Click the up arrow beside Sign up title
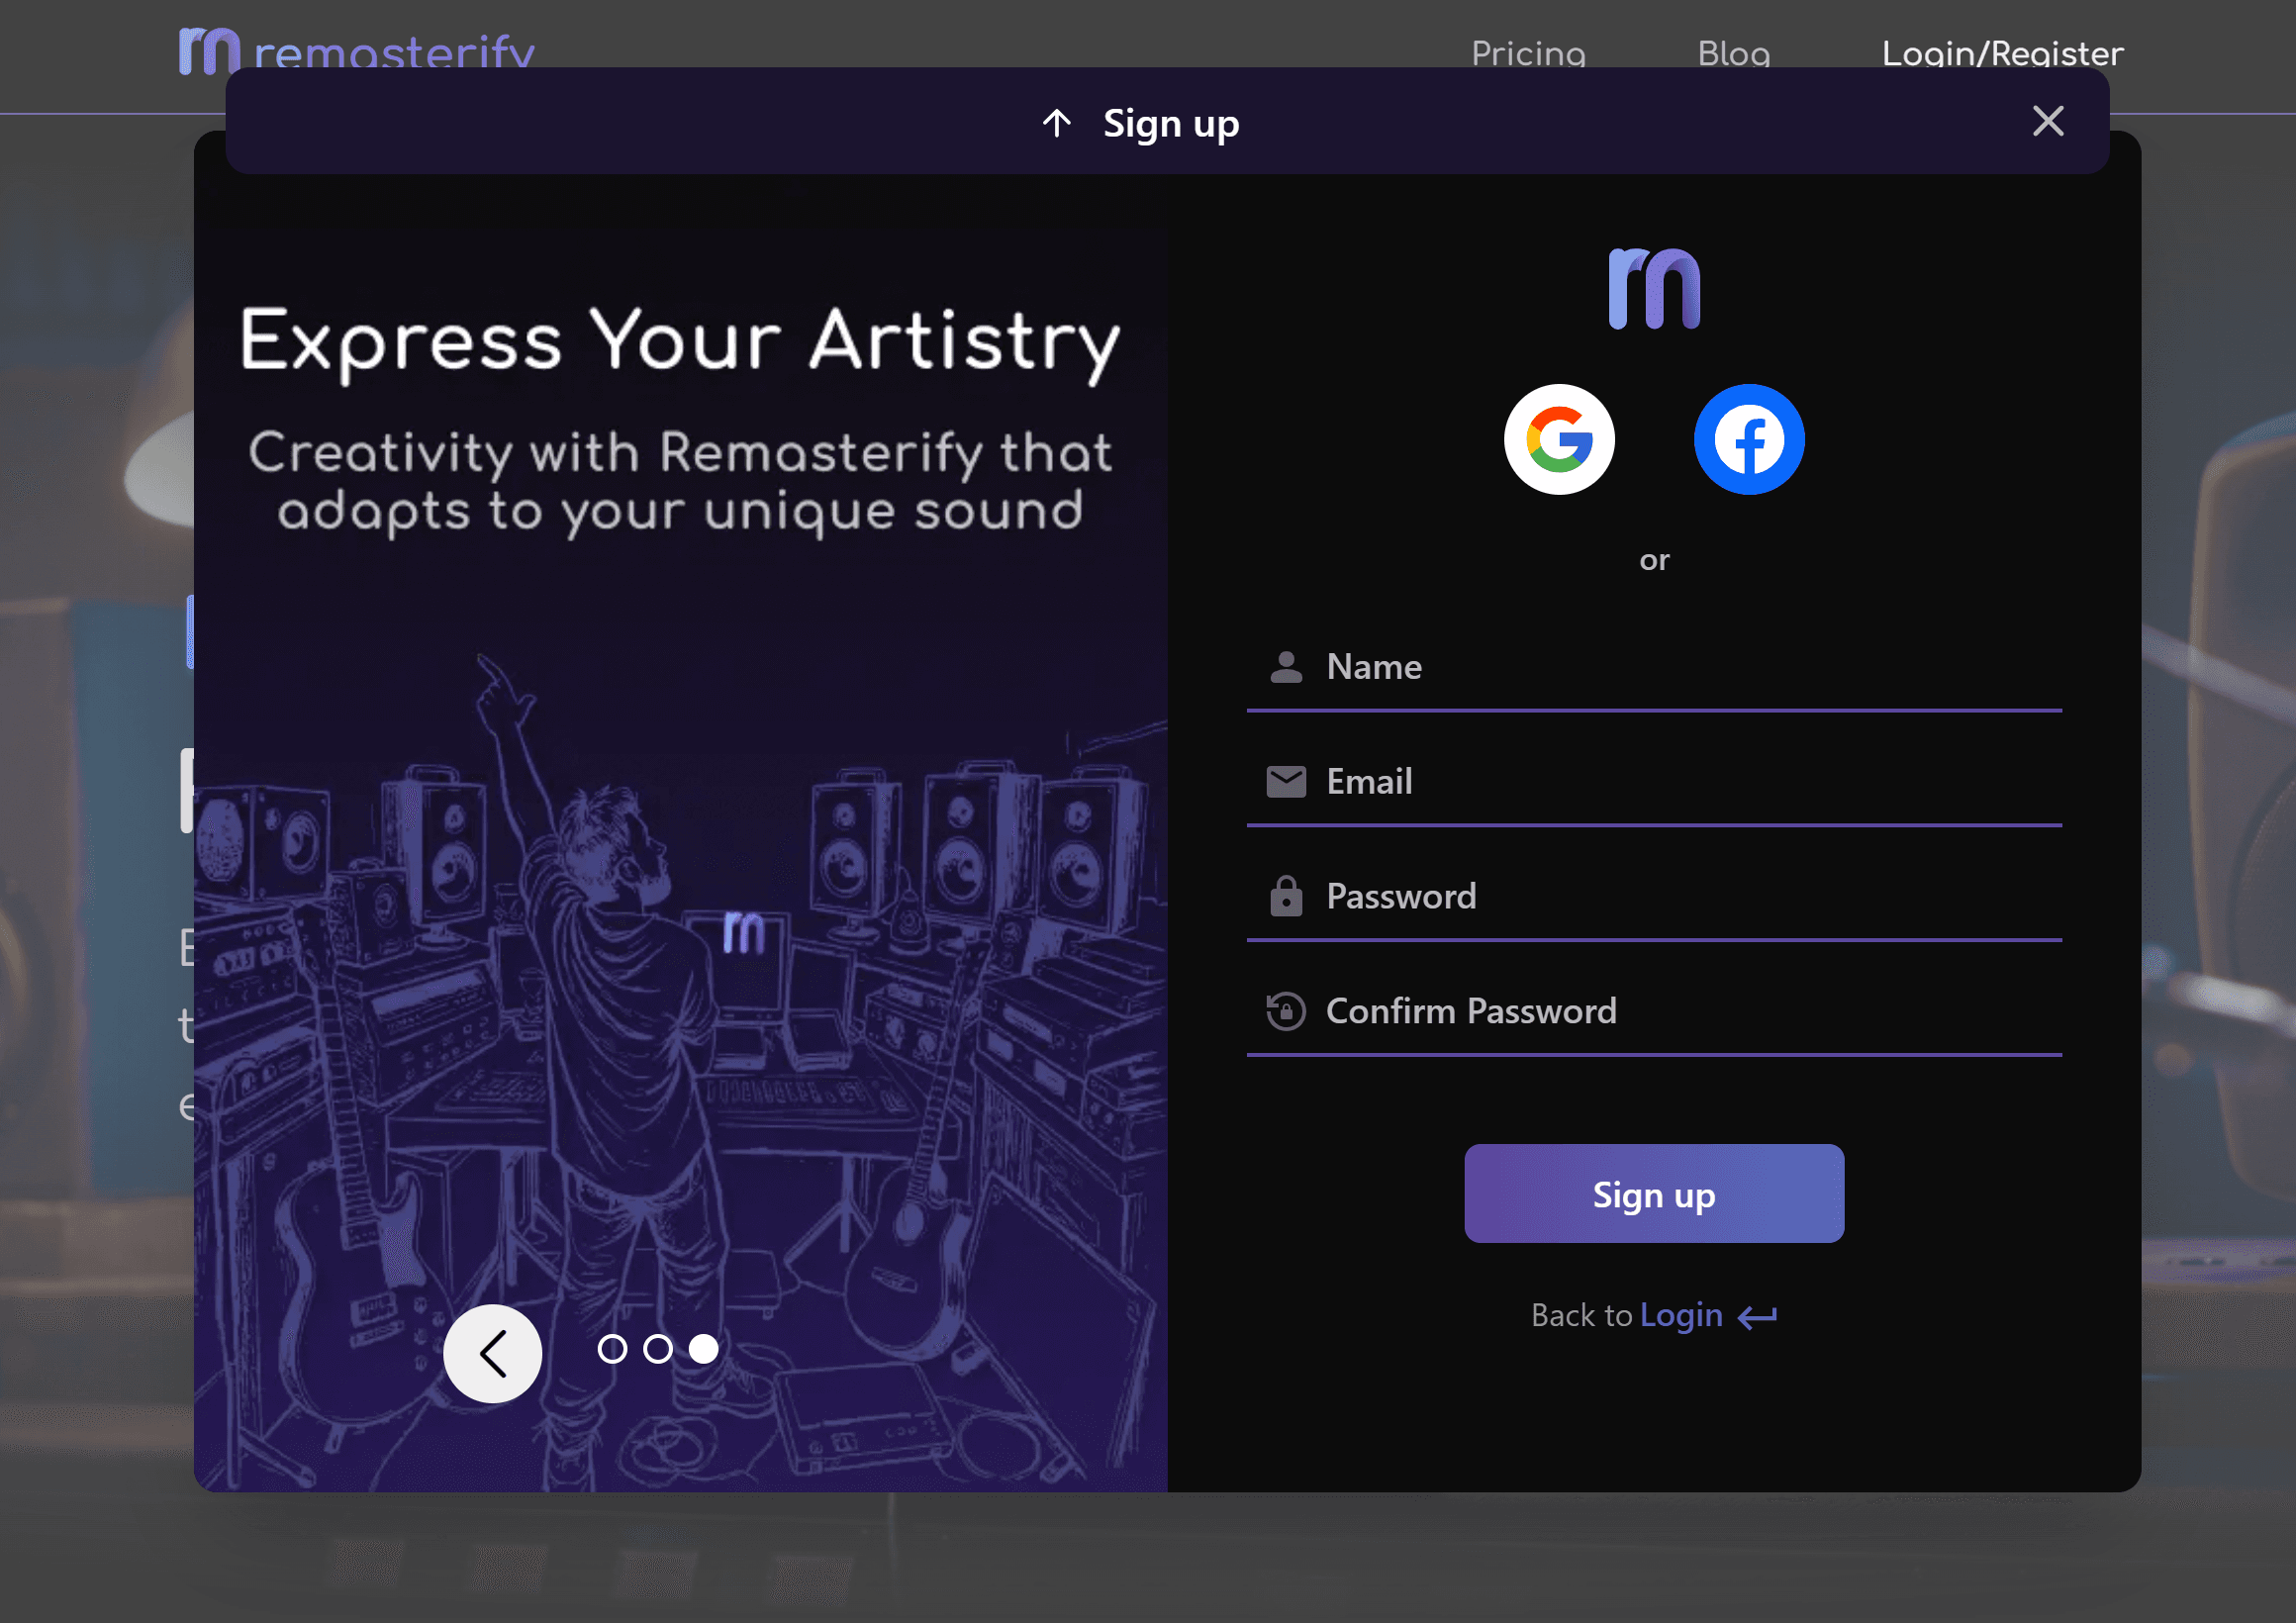2296x1623 pixels. pyautogui.click(x=1056, y=124)
